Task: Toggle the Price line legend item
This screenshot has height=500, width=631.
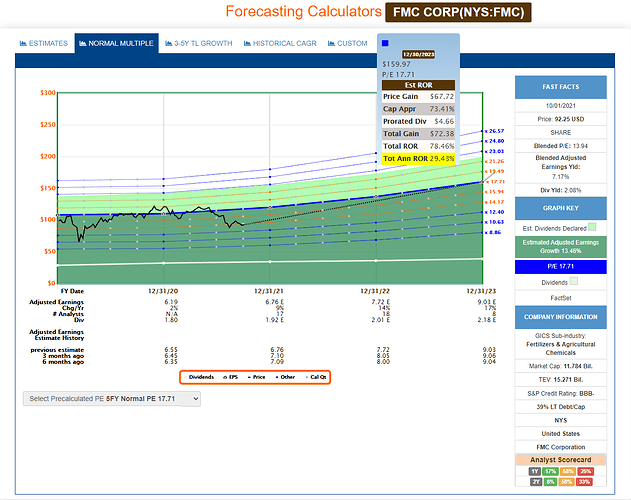Action: (256, 377)
